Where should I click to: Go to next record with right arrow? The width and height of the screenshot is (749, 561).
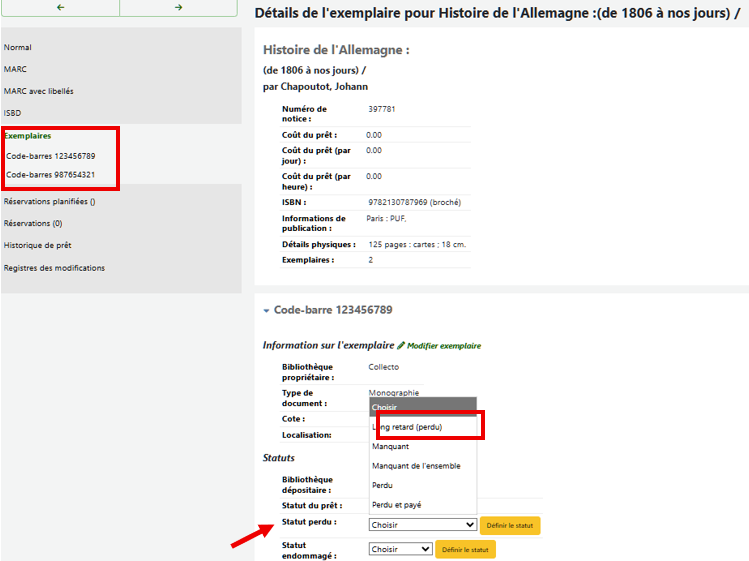click(x=178, y=8)
